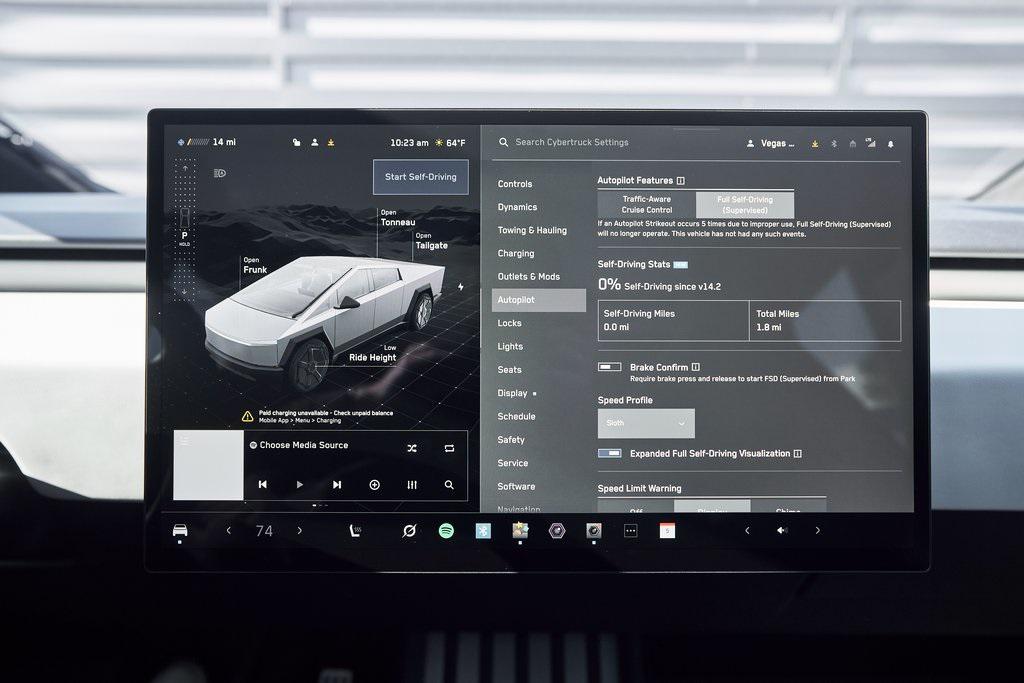Open the seat heater control icon
Image resolution: width=1024 pixels, height=683 pixels.
354,531
